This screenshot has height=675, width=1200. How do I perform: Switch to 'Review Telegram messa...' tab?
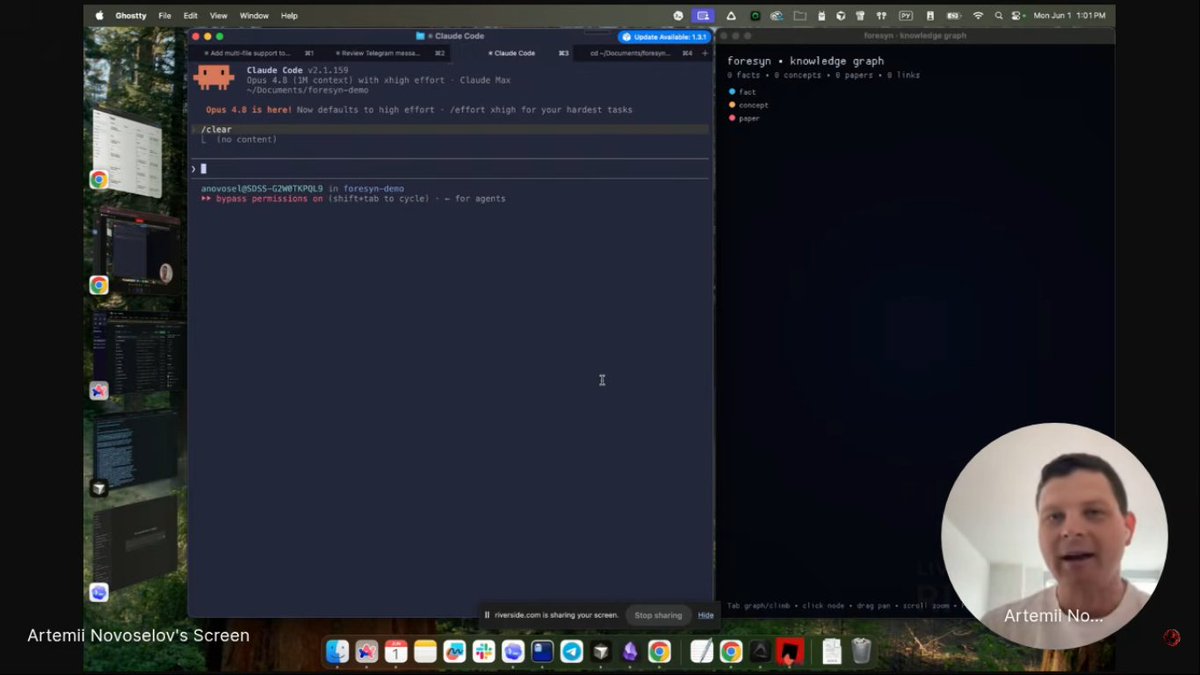point(385,53)
